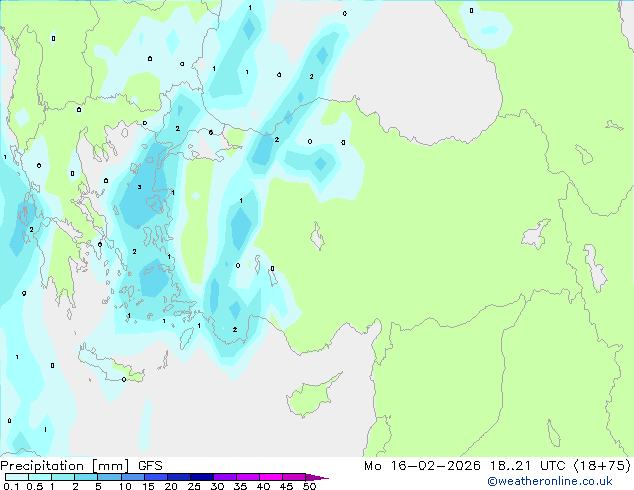Viewport: 634px width, 490px height.
Task: Click the '0.1' legend scale label
Action: (x=11, y=486)
